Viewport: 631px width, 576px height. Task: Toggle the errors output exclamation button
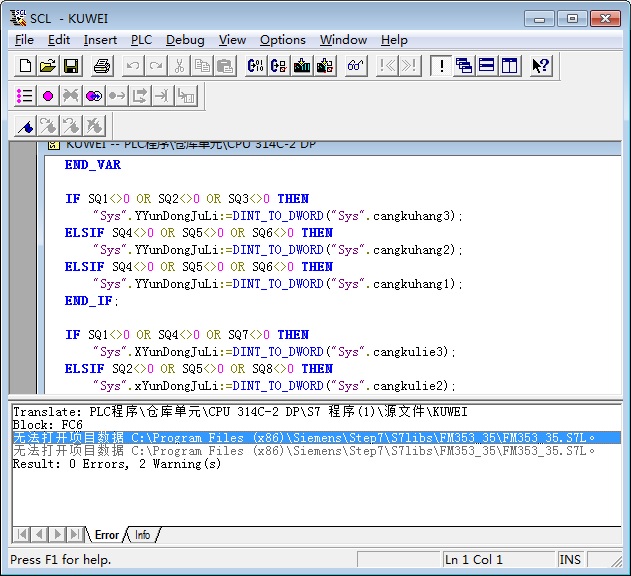pos(441,66)
